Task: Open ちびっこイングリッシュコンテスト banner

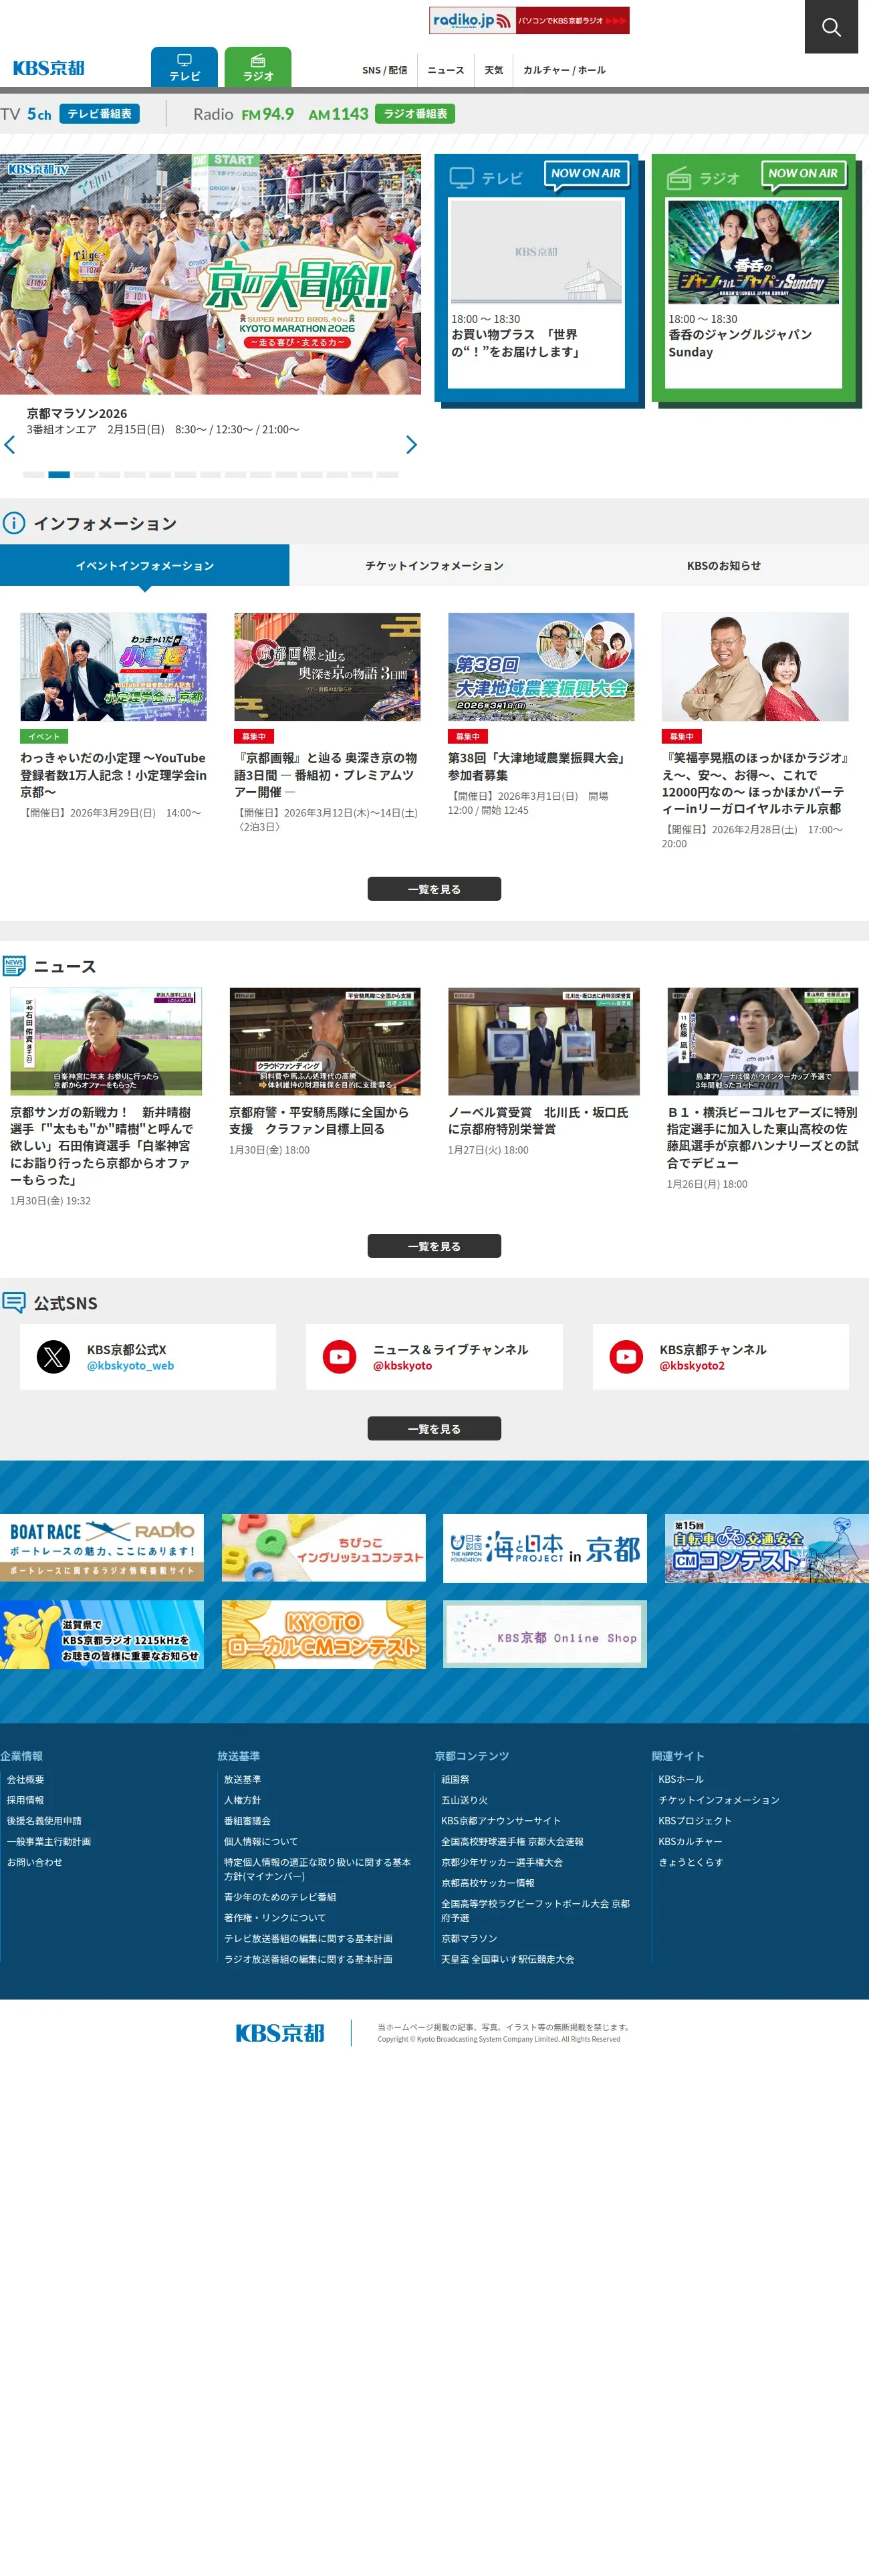Action: coord(324,1548)
